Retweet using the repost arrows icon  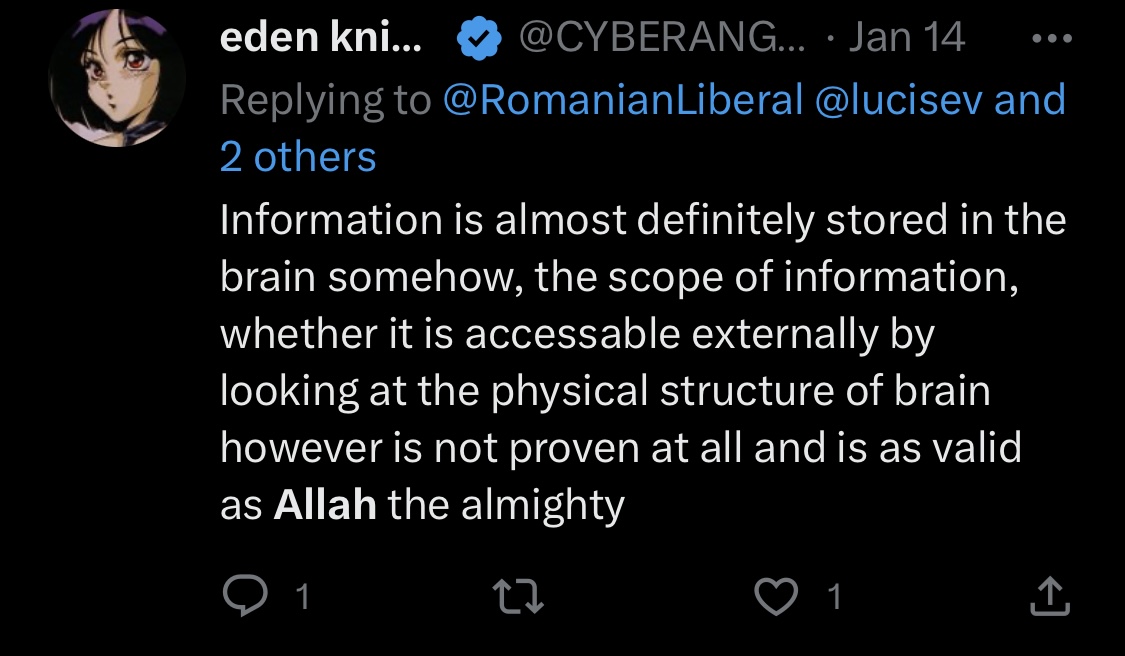pos(518,597)
